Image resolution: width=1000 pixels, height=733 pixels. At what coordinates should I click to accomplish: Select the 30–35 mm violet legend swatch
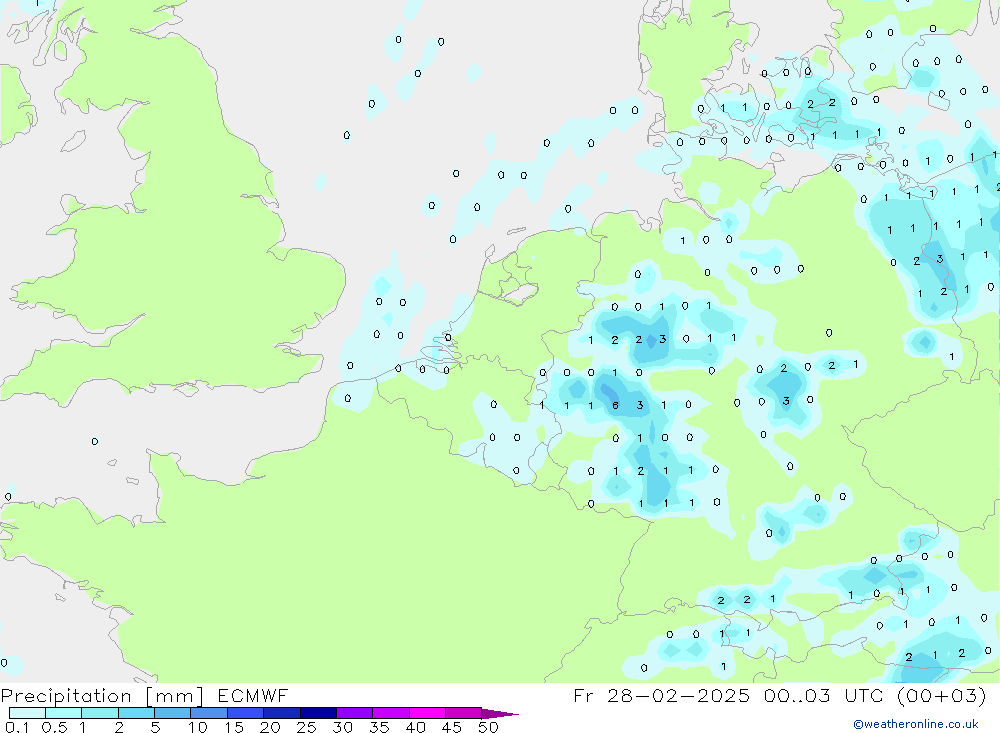tap(354, 713)
